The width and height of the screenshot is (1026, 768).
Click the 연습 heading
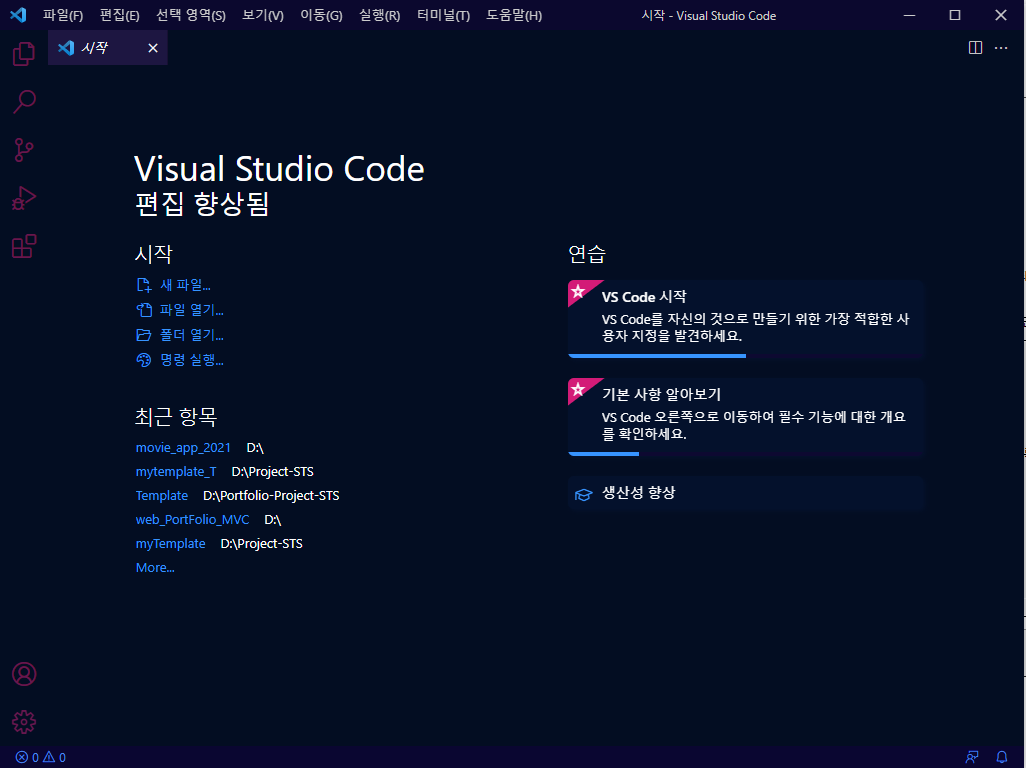(x=587, y=254)
